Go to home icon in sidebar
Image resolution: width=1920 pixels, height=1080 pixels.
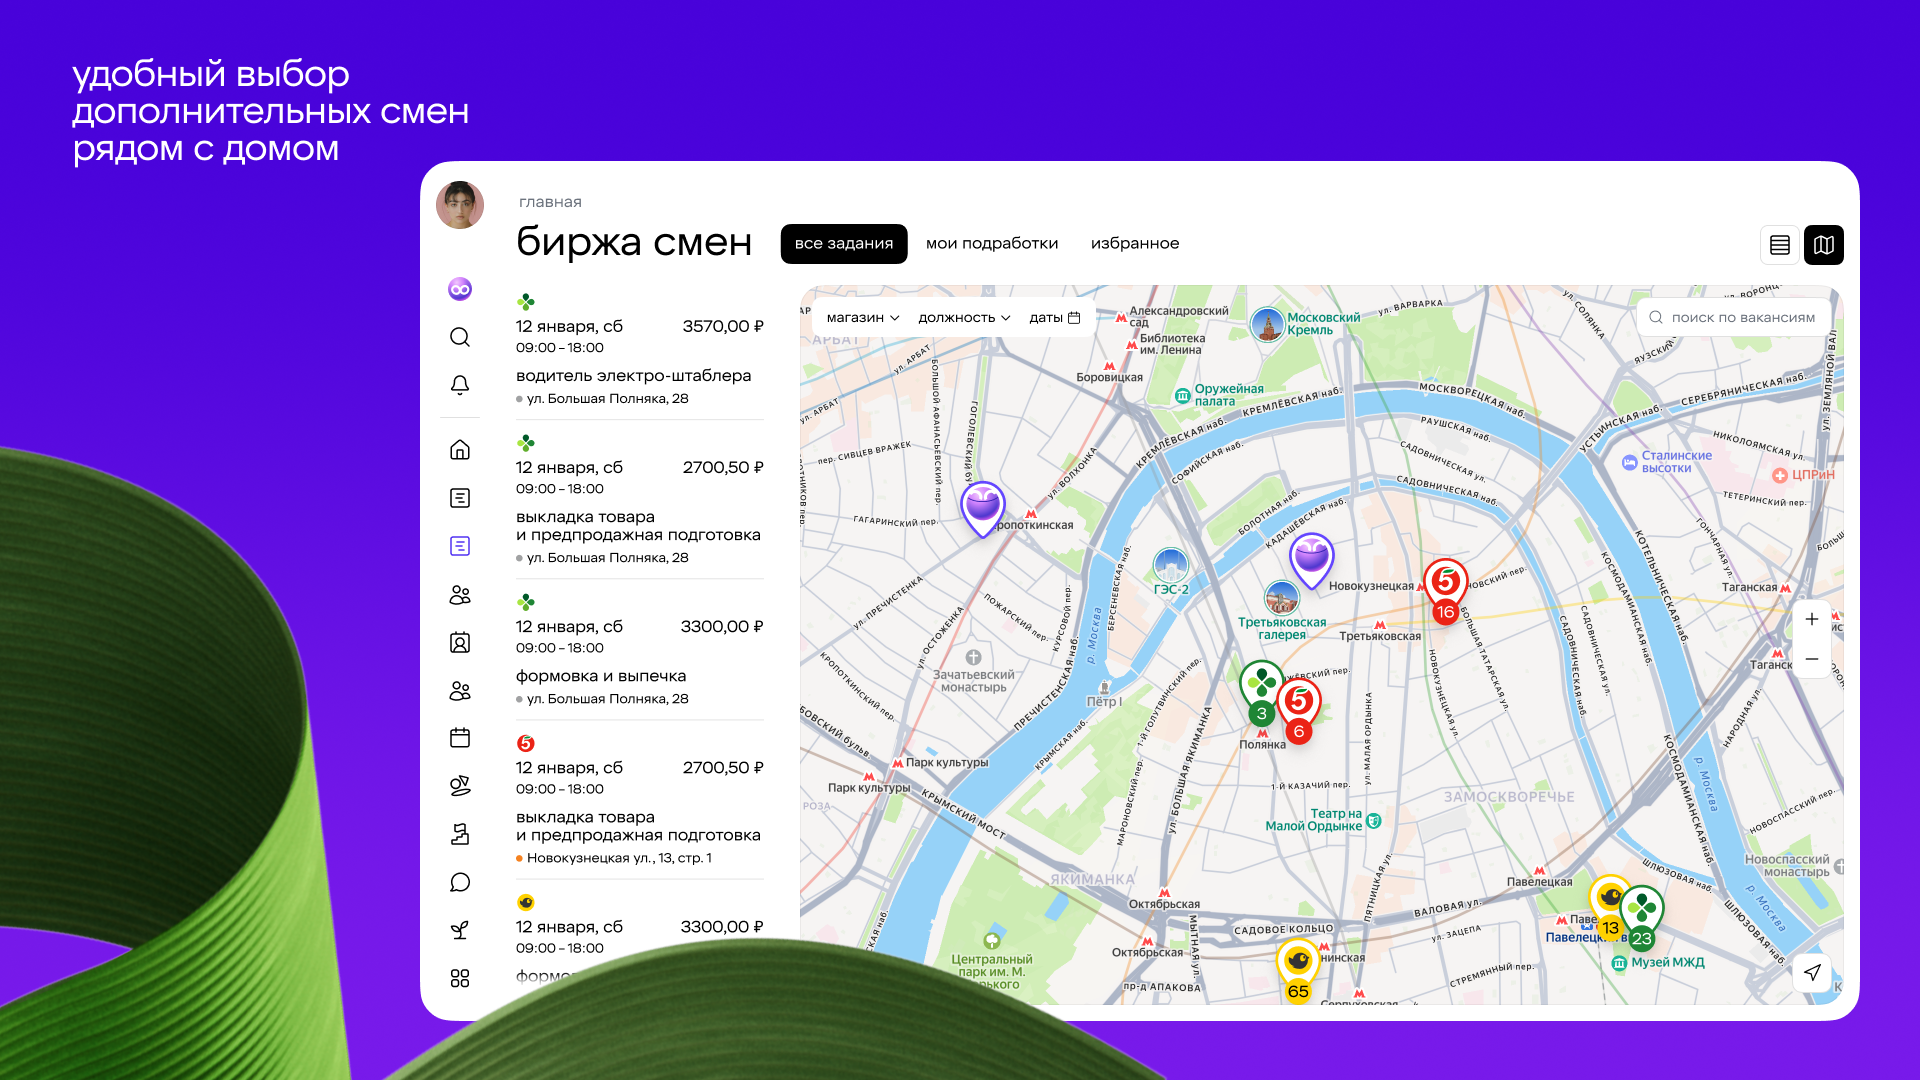point(460,450)
